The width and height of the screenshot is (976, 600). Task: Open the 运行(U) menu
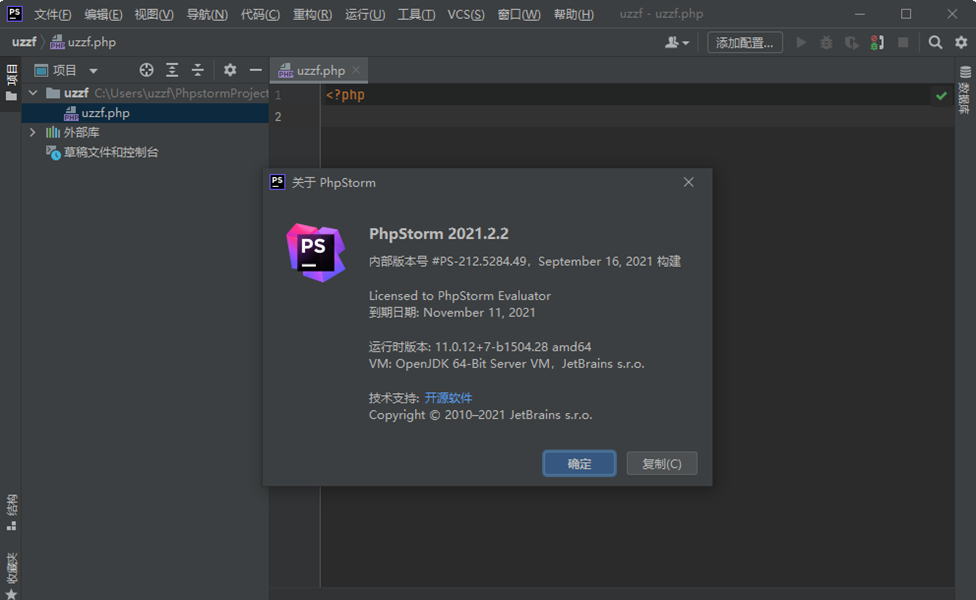365,14
